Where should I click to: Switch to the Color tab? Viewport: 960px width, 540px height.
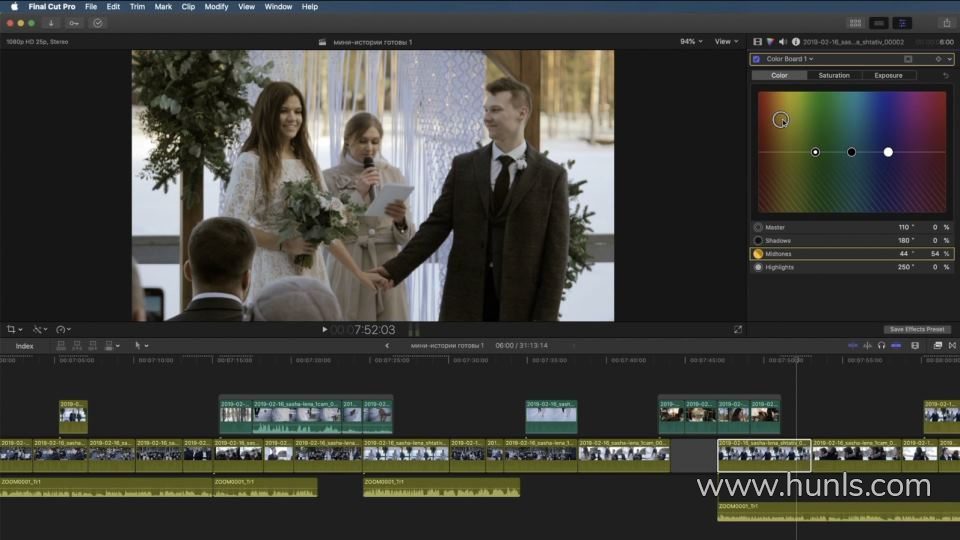pos(779,75)
